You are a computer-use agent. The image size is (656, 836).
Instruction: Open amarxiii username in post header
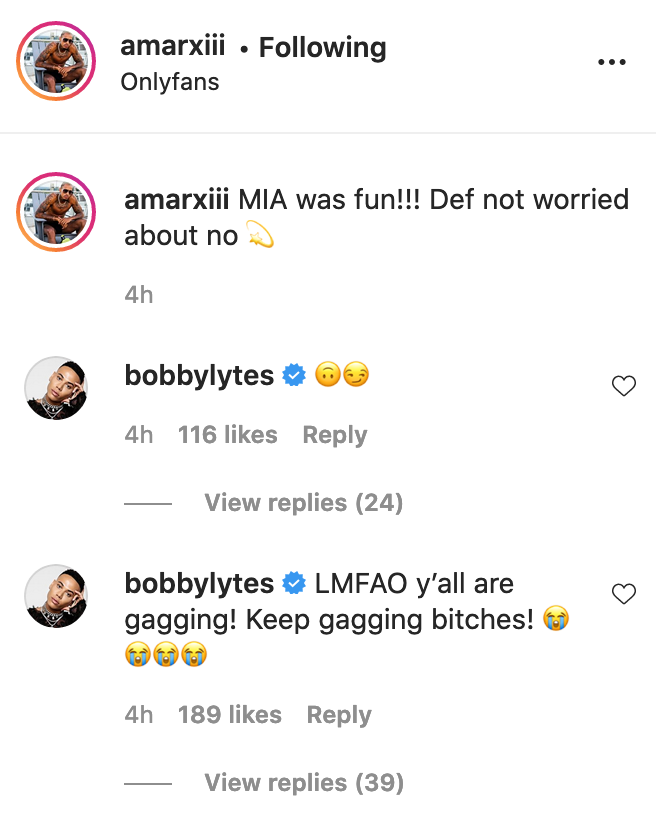172,47
